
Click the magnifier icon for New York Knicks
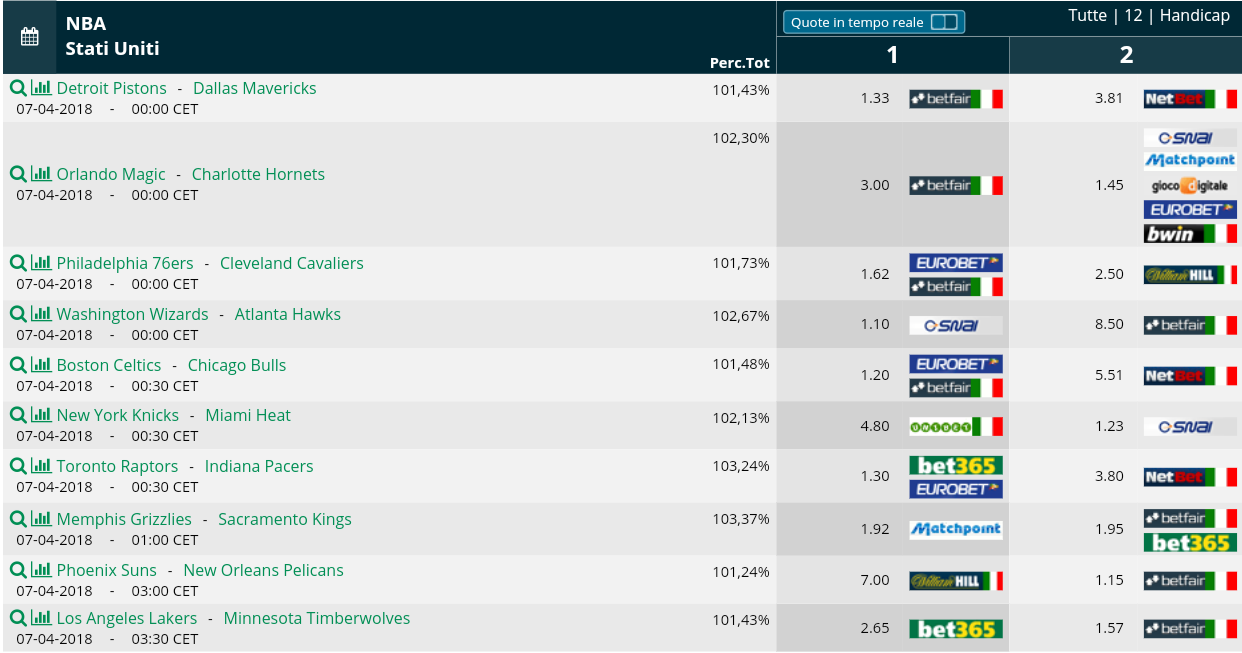(18, 415)
